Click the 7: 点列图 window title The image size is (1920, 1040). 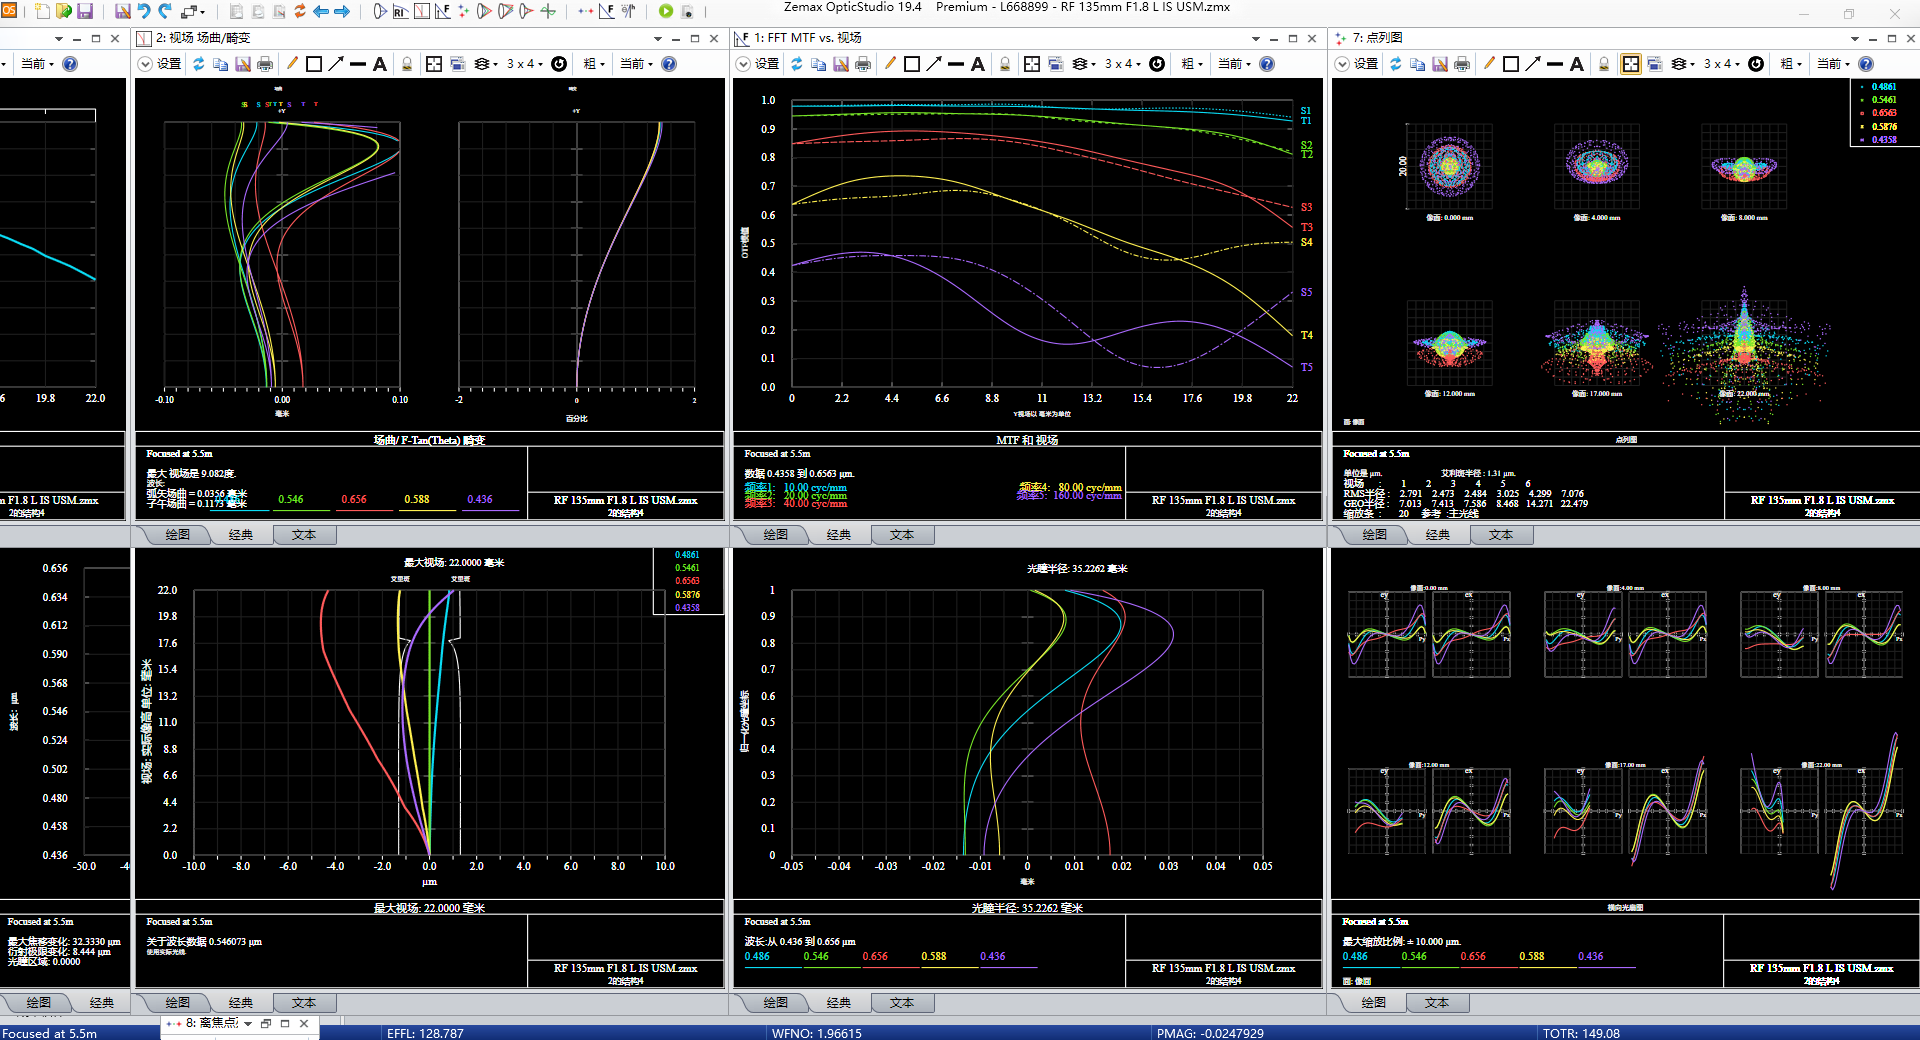pos(1377,38)
